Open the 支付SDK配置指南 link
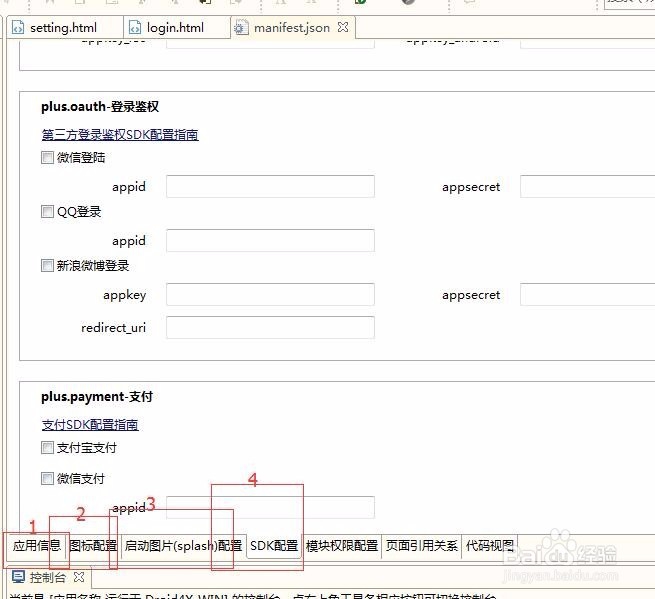 90,424
